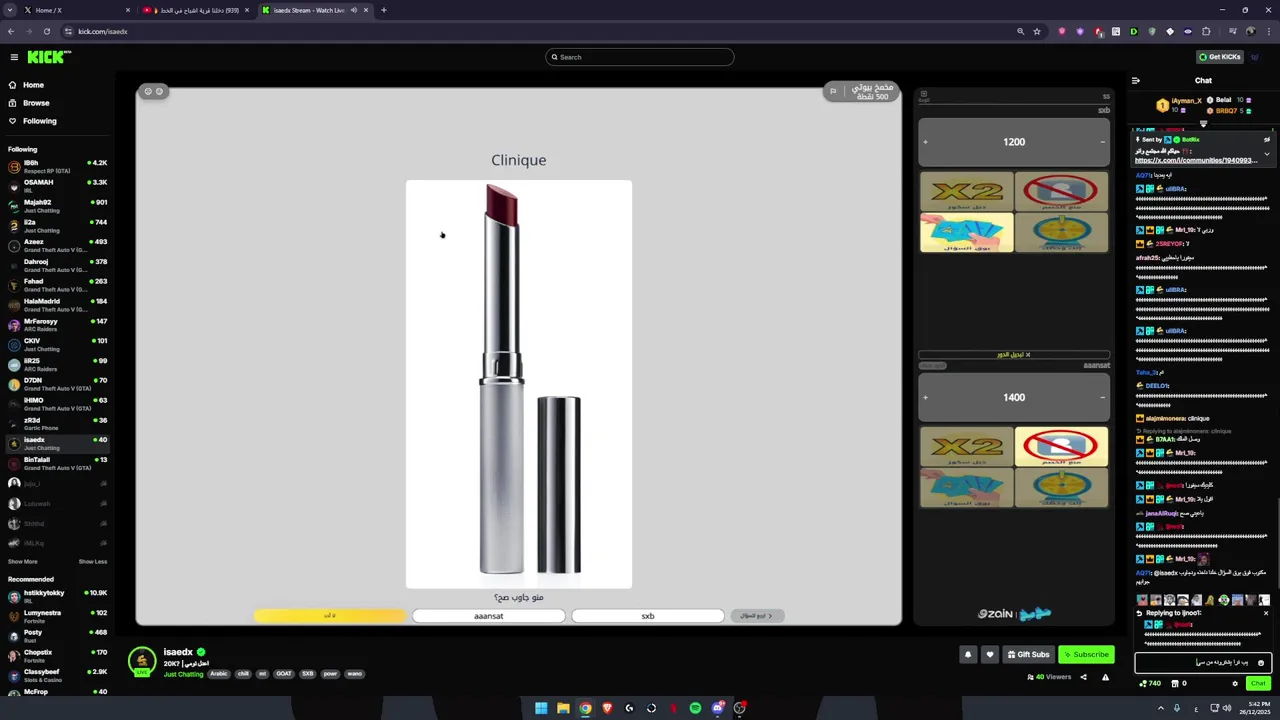
Task: Open the Windows Start button
Action: [x=541, y=708]
